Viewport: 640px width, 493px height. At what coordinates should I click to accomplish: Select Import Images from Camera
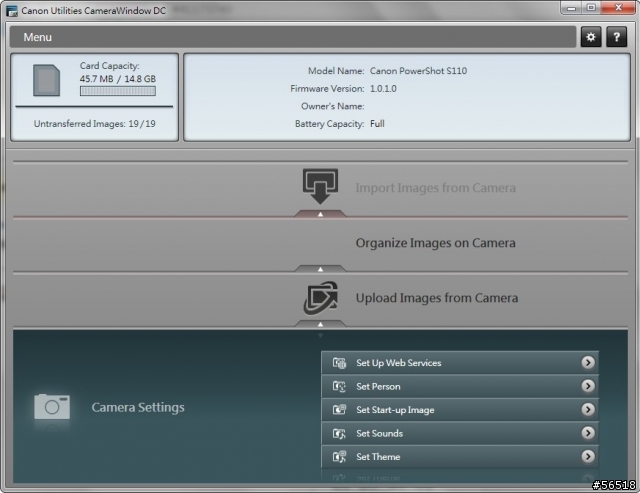(x=436, y=188)
